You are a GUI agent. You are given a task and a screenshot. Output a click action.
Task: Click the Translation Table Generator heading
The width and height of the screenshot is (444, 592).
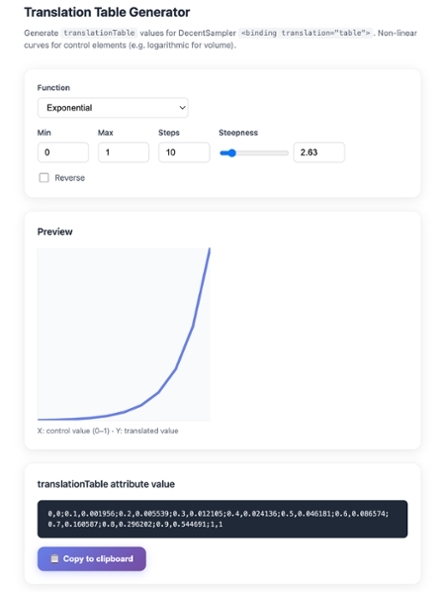point(107,12)
